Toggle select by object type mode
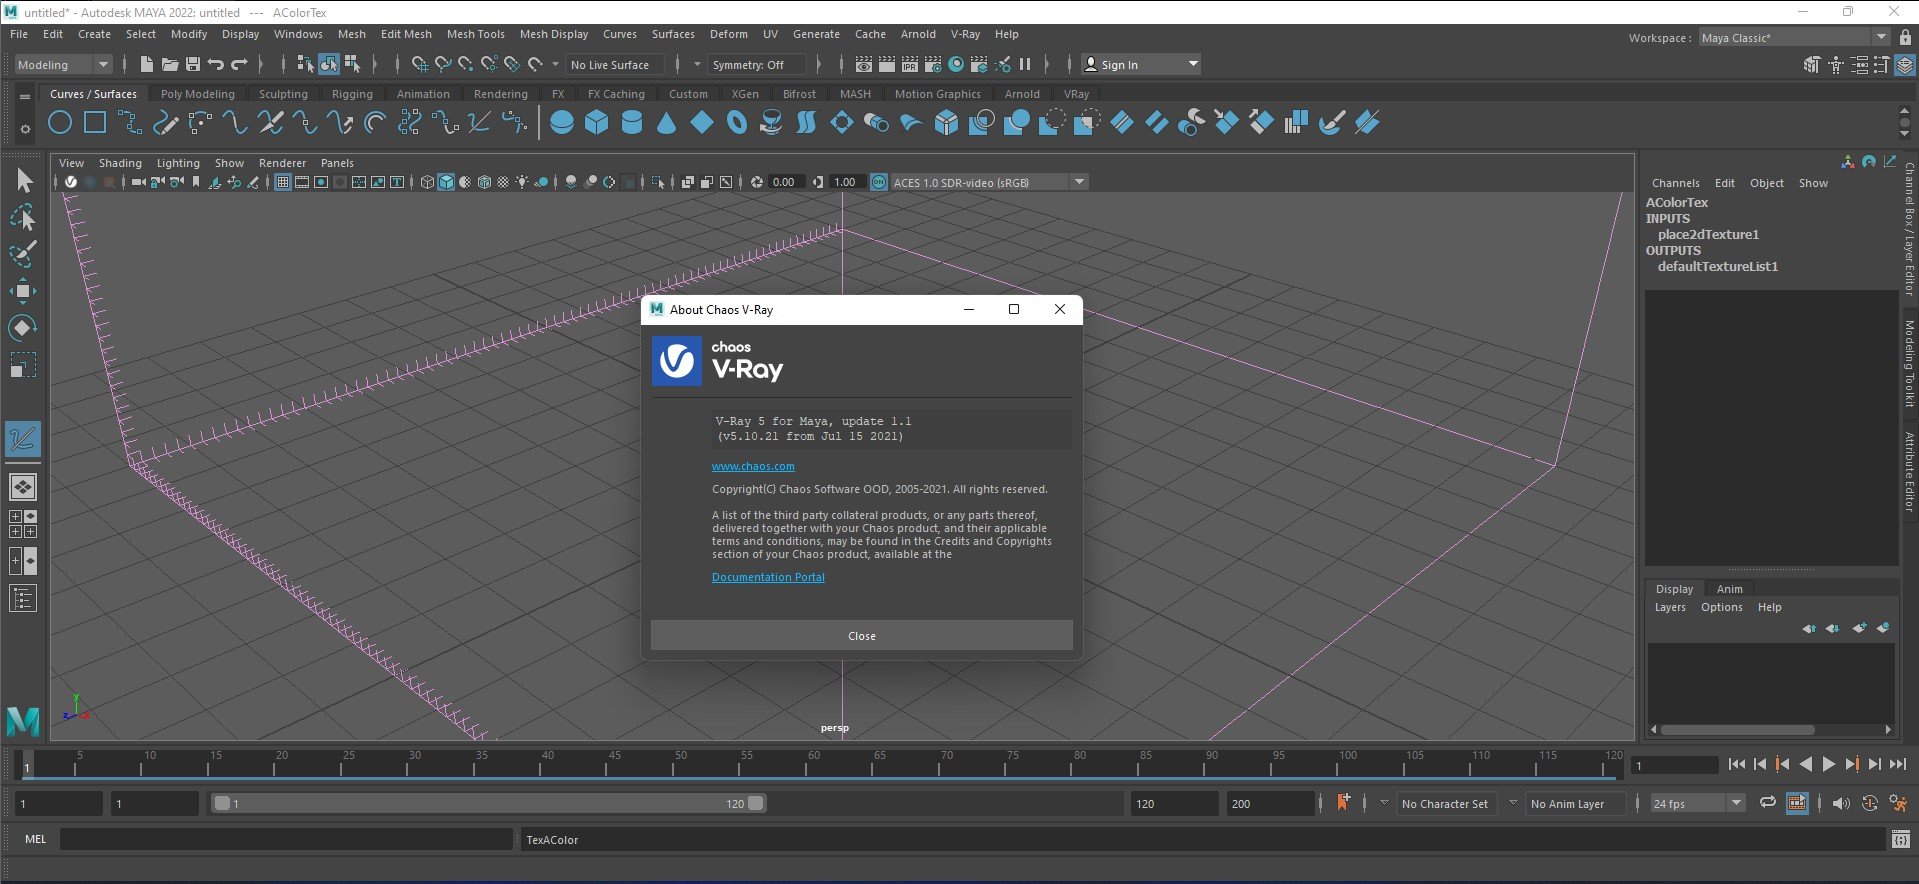The height and width of the screenshot is (884, 1919). tap(329, 64)
